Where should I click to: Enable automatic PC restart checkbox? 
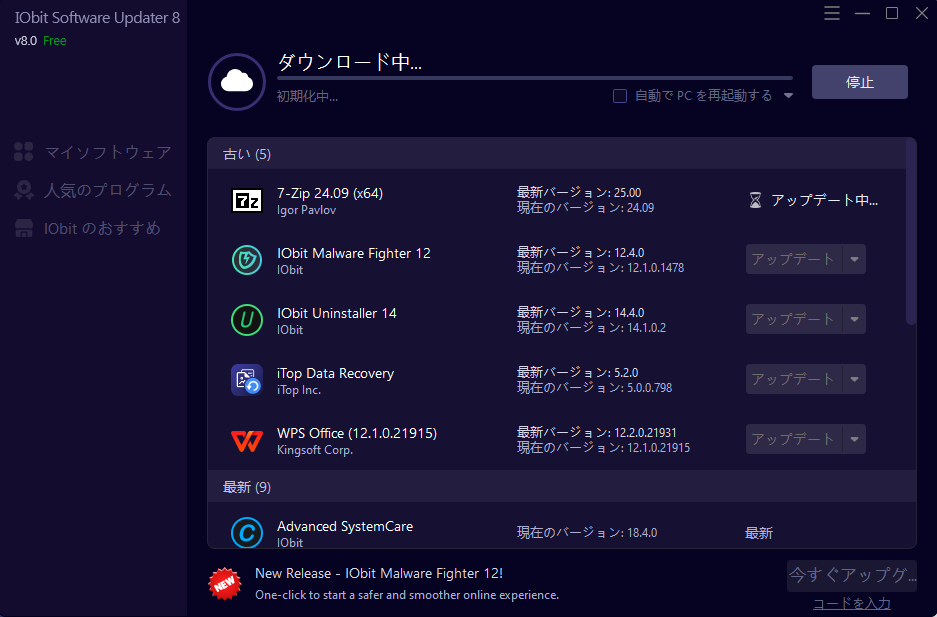(x=620, y=96)
